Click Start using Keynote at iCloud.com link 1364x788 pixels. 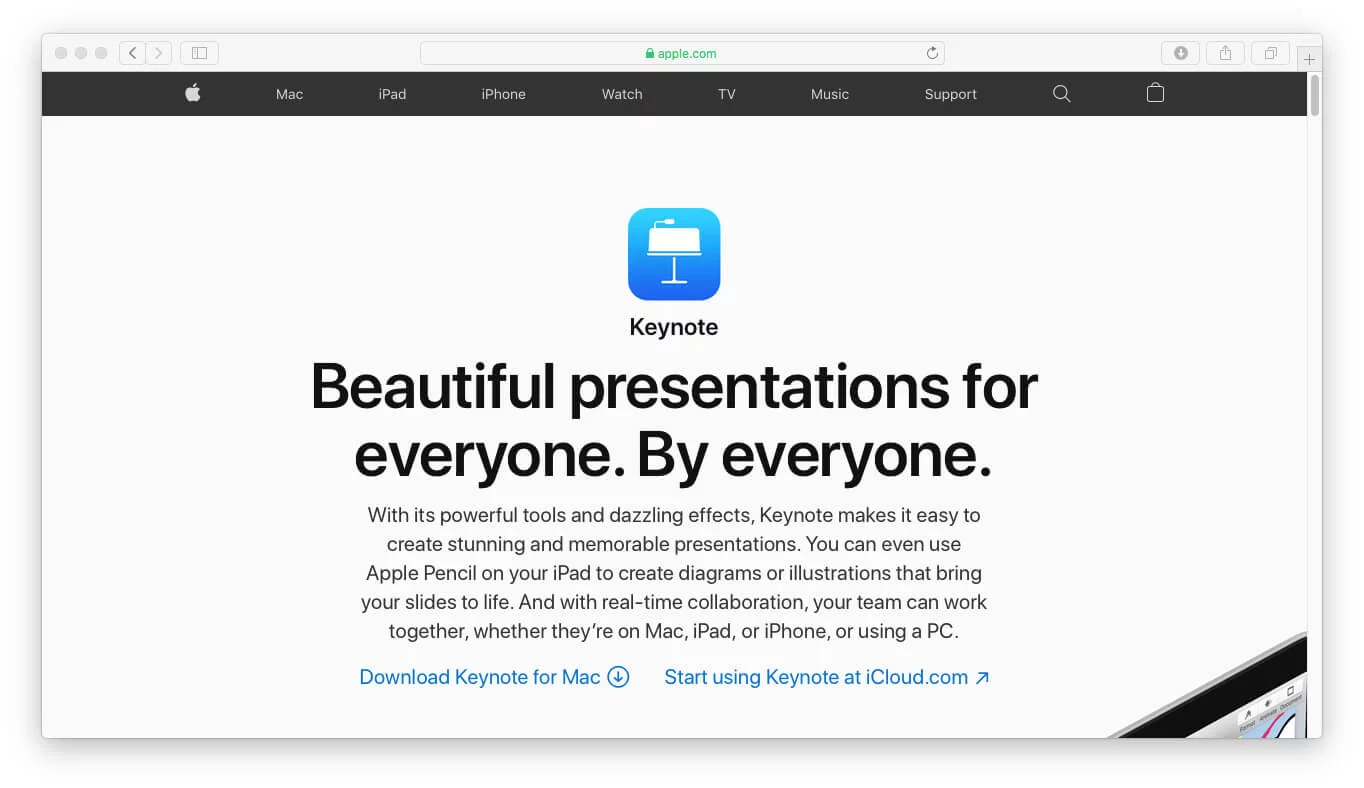pos(827,677)
